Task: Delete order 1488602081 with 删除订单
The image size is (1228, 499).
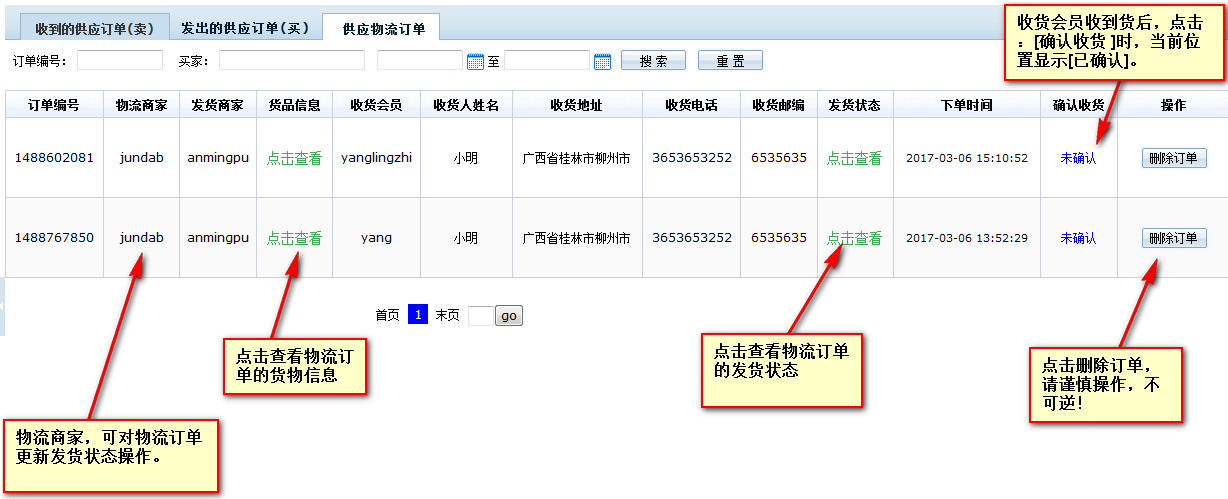Action: coord(1173,158)
